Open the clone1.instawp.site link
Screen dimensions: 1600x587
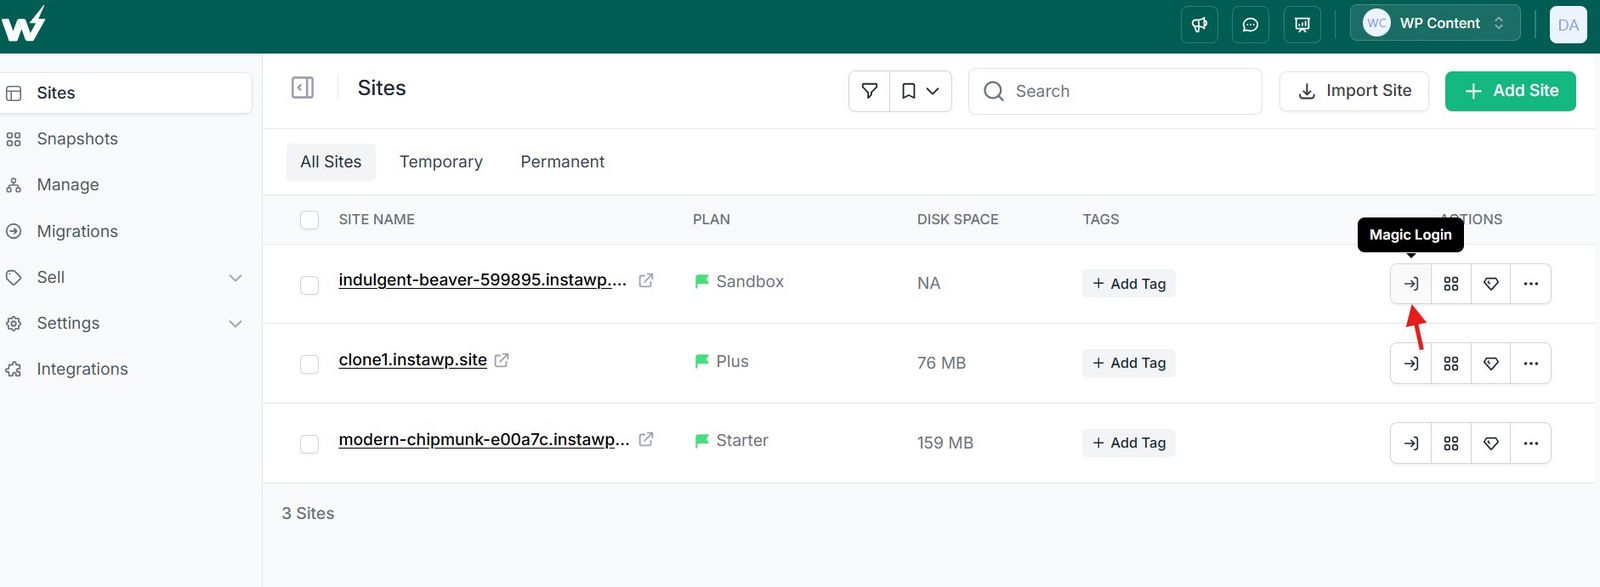(x=412, y=360)
